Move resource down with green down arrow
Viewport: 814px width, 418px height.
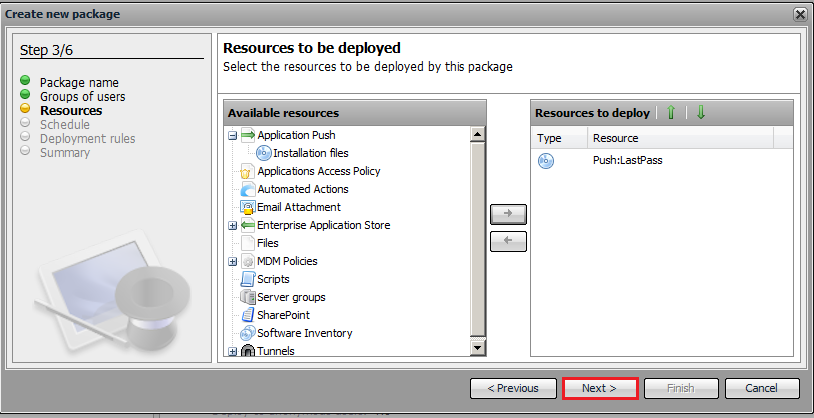[701, 113]
